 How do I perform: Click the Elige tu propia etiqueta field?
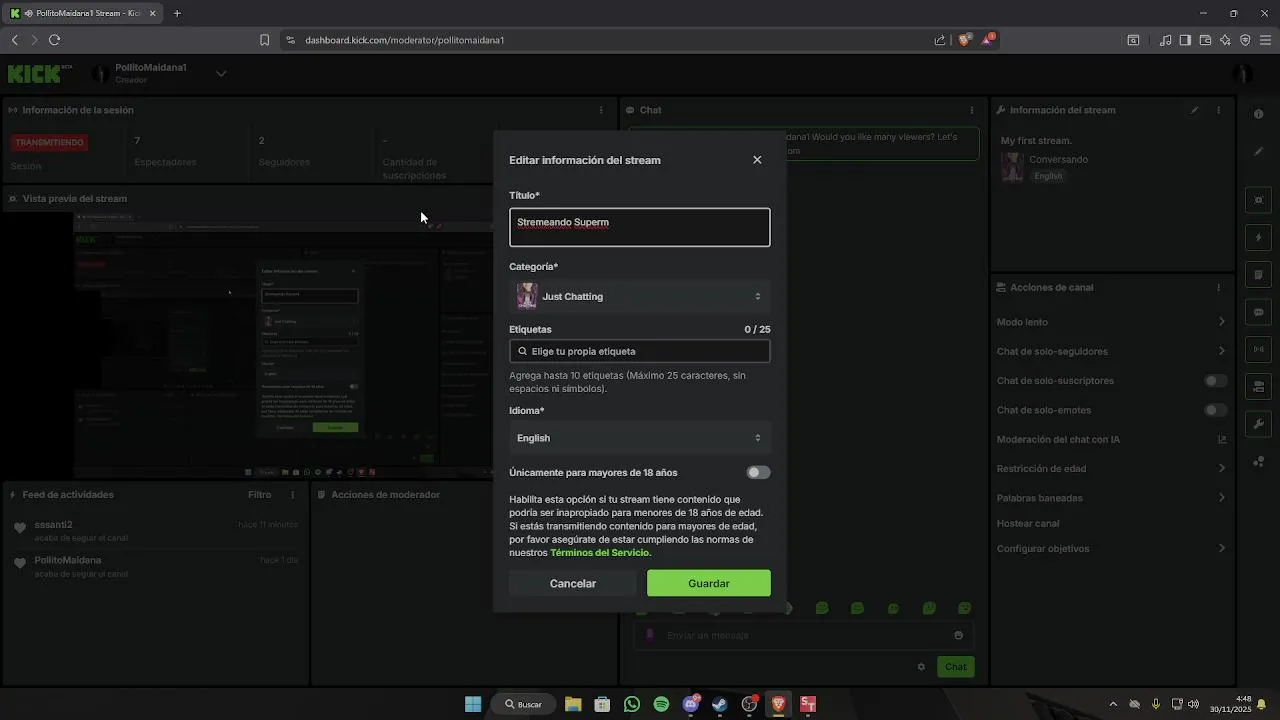[640, 351]
